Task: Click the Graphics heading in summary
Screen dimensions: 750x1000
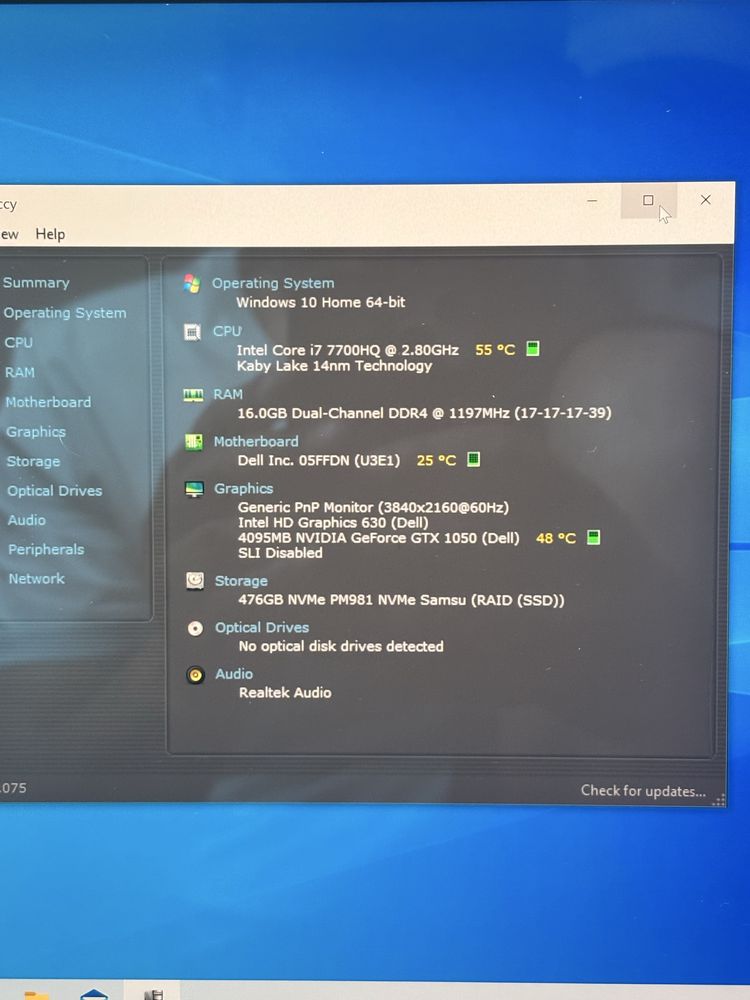Action: pyautogui.click(x=244, y=489)
